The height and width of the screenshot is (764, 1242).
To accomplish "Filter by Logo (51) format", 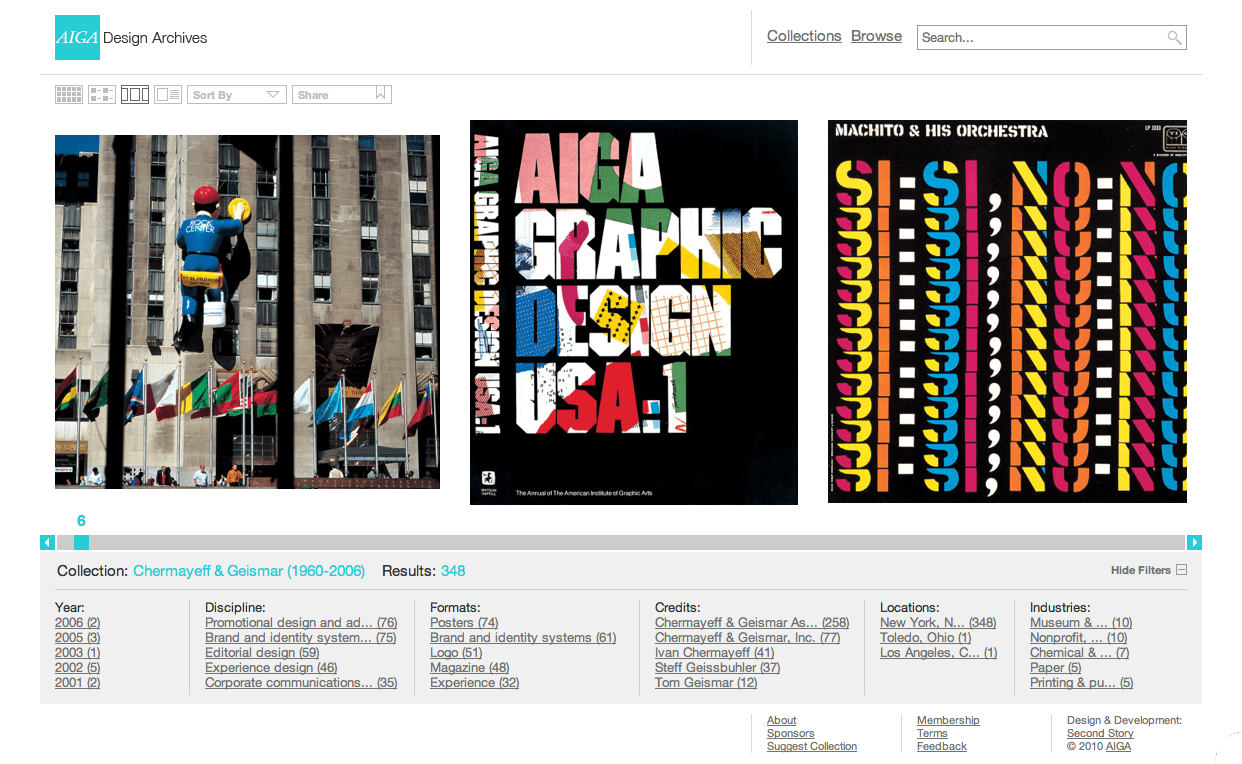I will tap(456, 653).
